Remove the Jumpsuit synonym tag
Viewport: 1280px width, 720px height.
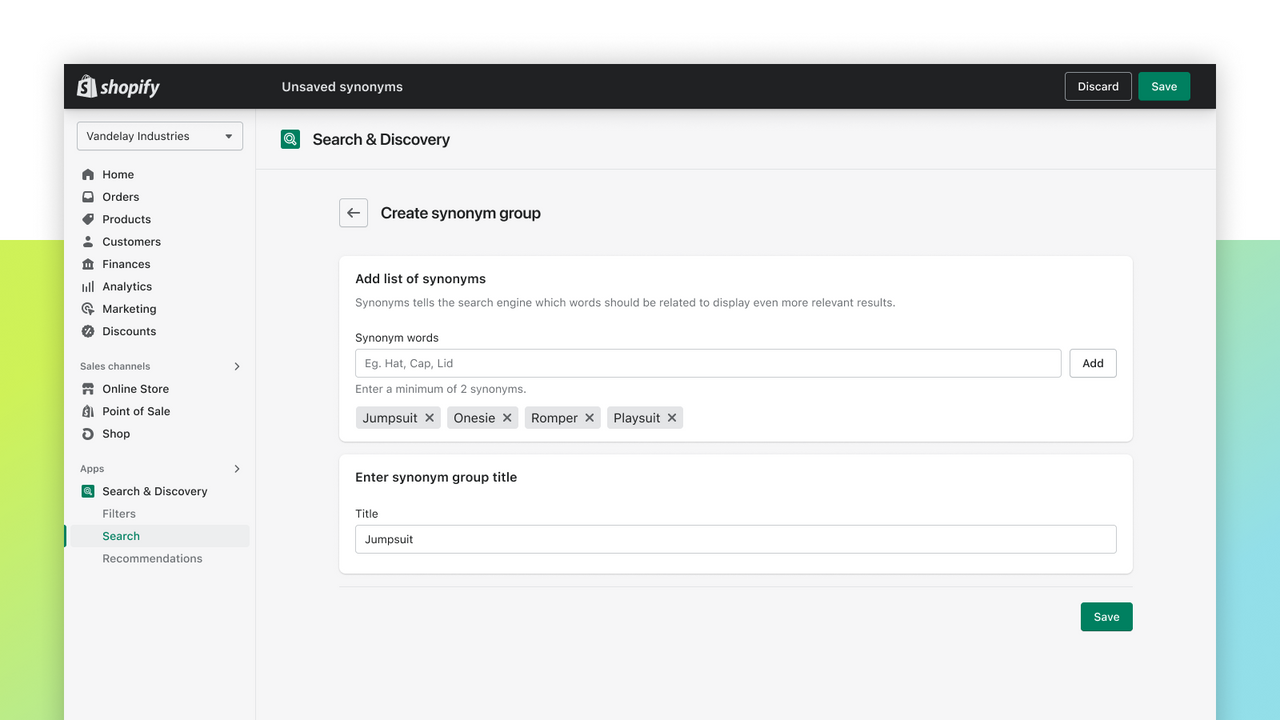(x=430, y=418)
